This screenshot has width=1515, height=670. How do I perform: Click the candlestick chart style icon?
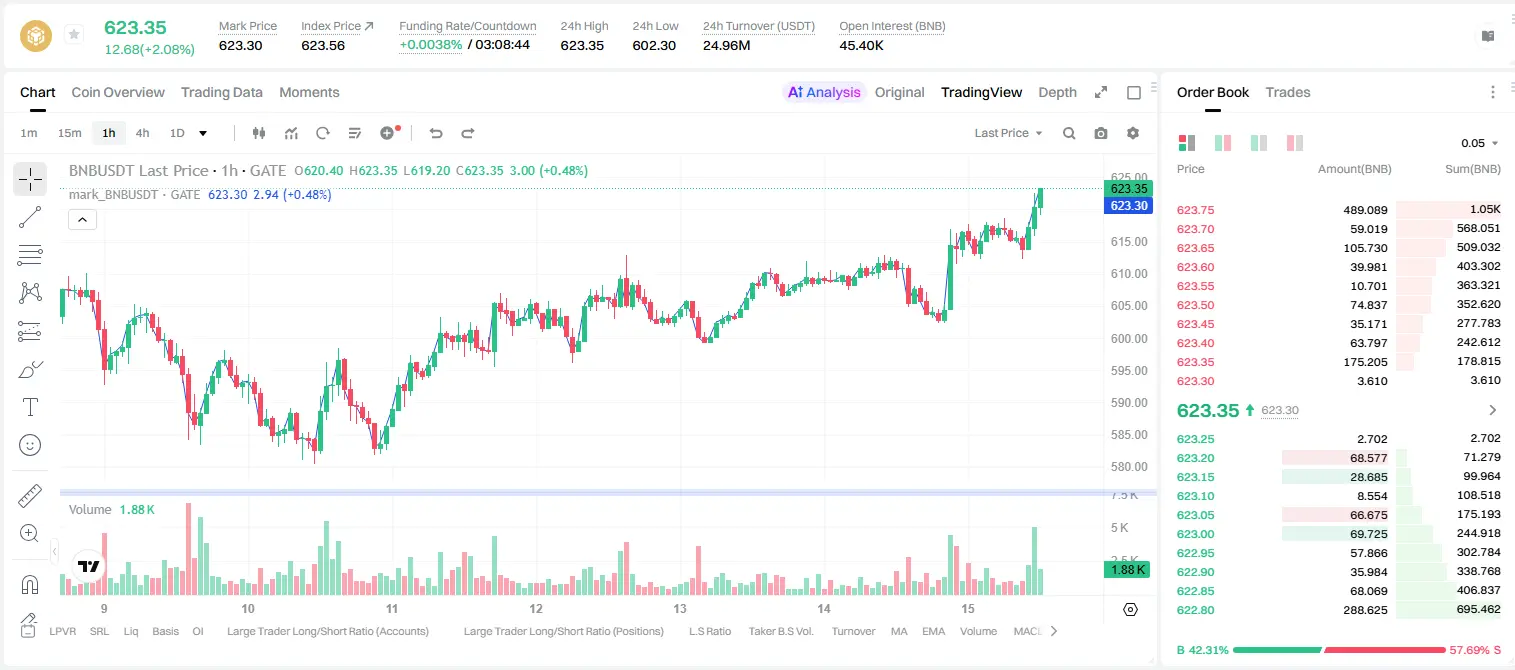(259, 133)
